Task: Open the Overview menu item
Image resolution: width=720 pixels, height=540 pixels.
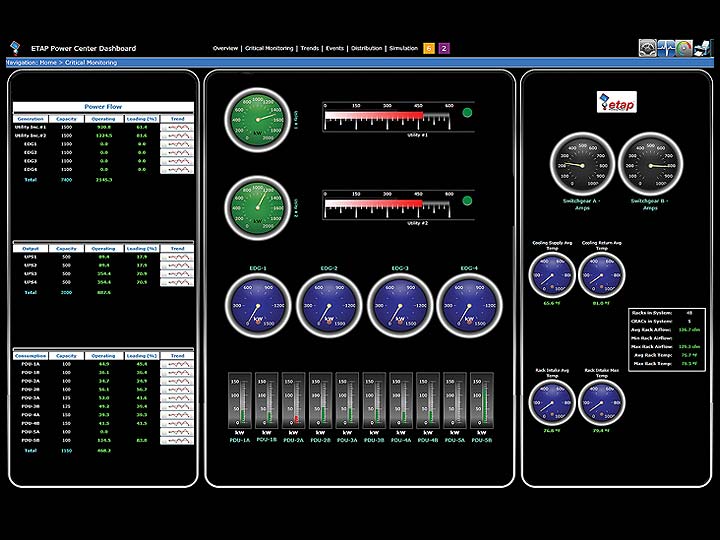Action: click(x=225, y=48)
